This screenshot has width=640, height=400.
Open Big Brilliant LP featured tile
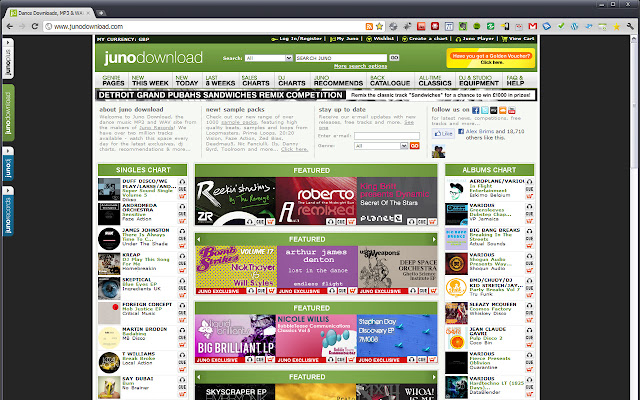pyautogui.click(x=236, y=338)
